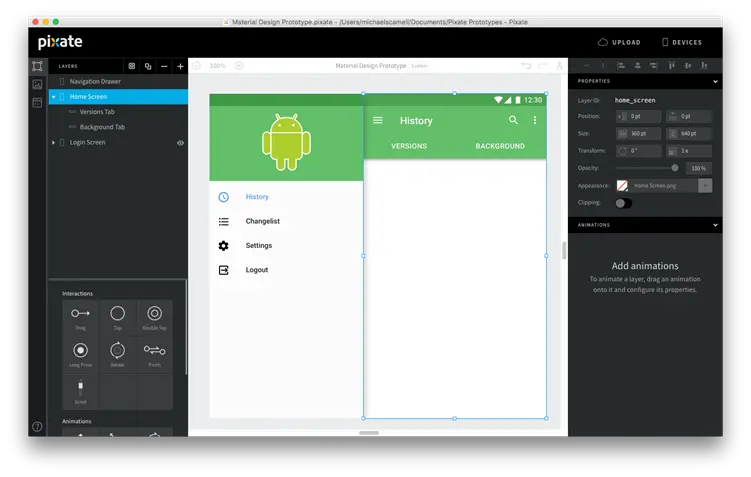This screenshot has height=477, width=751.
Task: Align layers to bottom edge
Action: pyautogui.click(x=704, y=66)
